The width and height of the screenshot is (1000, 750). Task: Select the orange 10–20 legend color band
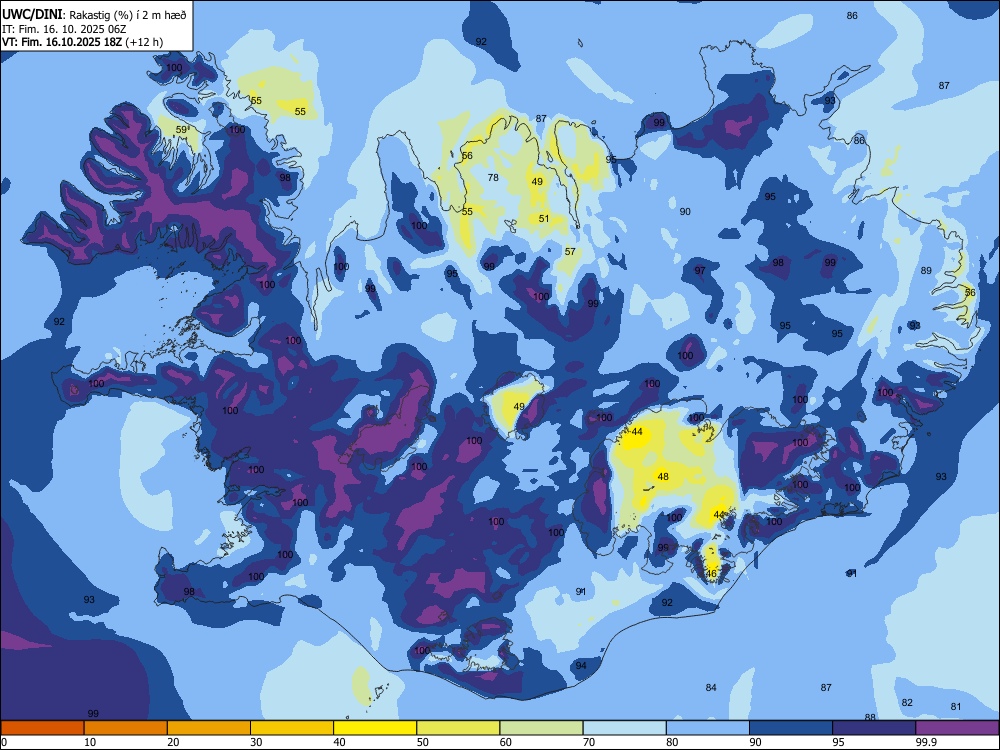126,728
